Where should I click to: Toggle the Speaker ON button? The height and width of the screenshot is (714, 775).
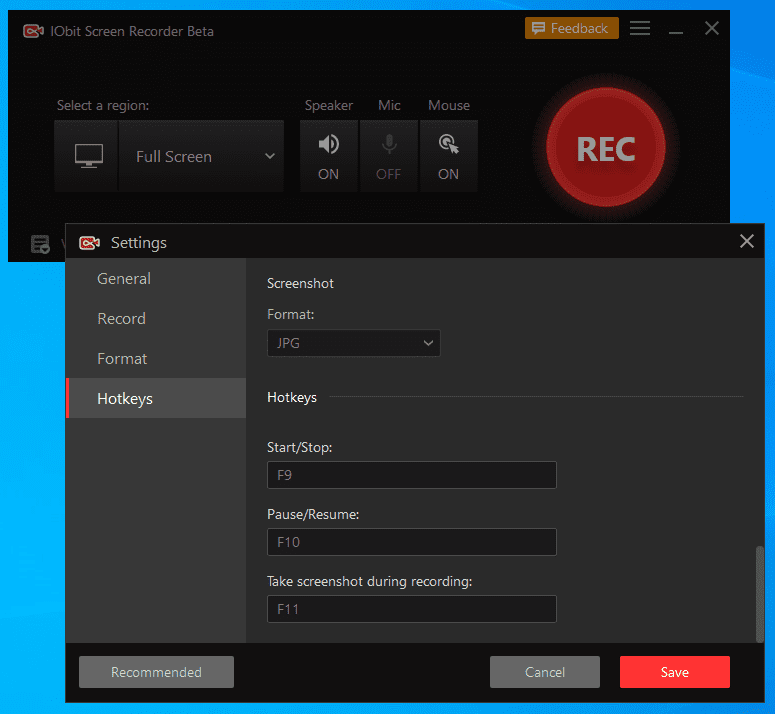[329, 156]
